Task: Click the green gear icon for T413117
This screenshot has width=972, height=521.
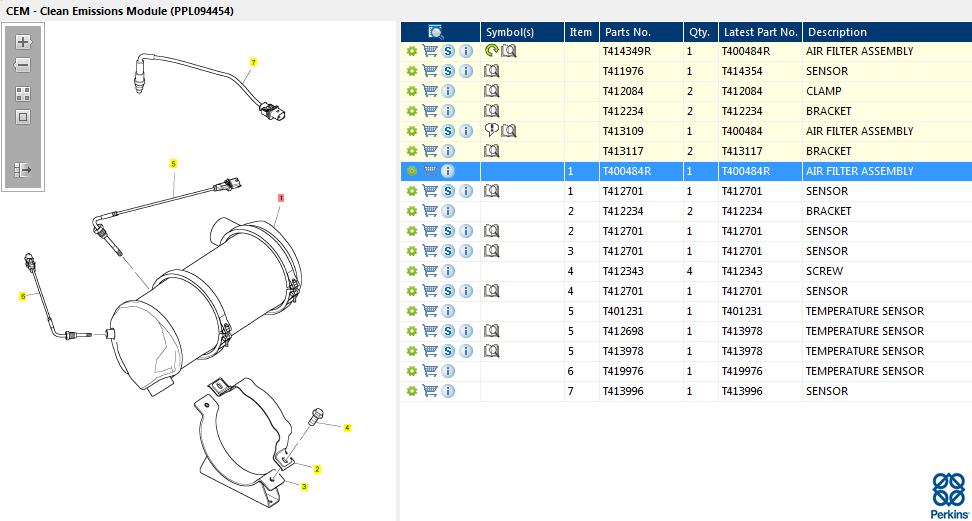Action: [411, 151]
